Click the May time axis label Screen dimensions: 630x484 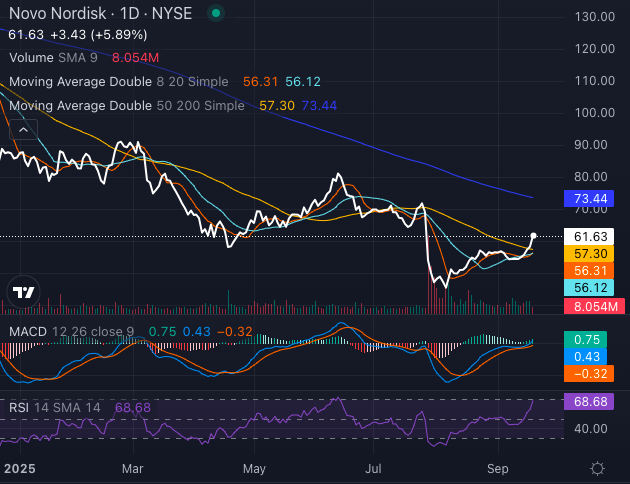pyautogui.click(x=254, y=469)
